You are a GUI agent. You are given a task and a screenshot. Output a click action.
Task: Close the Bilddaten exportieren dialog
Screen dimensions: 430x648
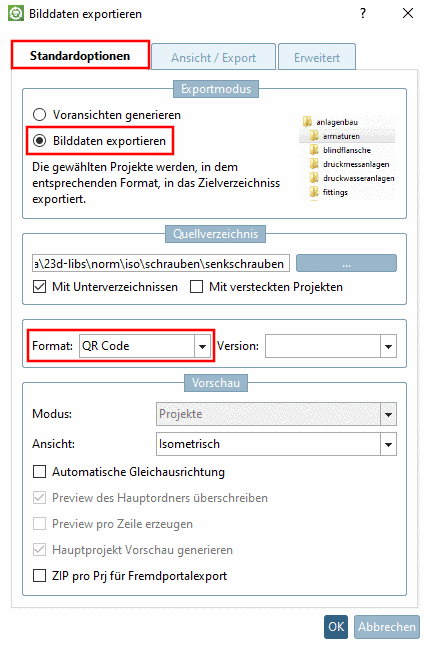(x=408, y=13)
